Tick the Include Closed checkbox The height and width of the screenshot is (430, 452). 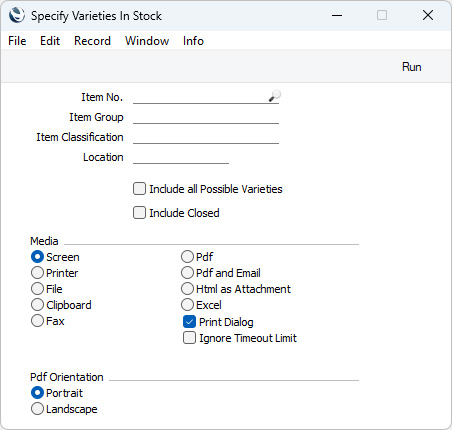pos(139,213)
